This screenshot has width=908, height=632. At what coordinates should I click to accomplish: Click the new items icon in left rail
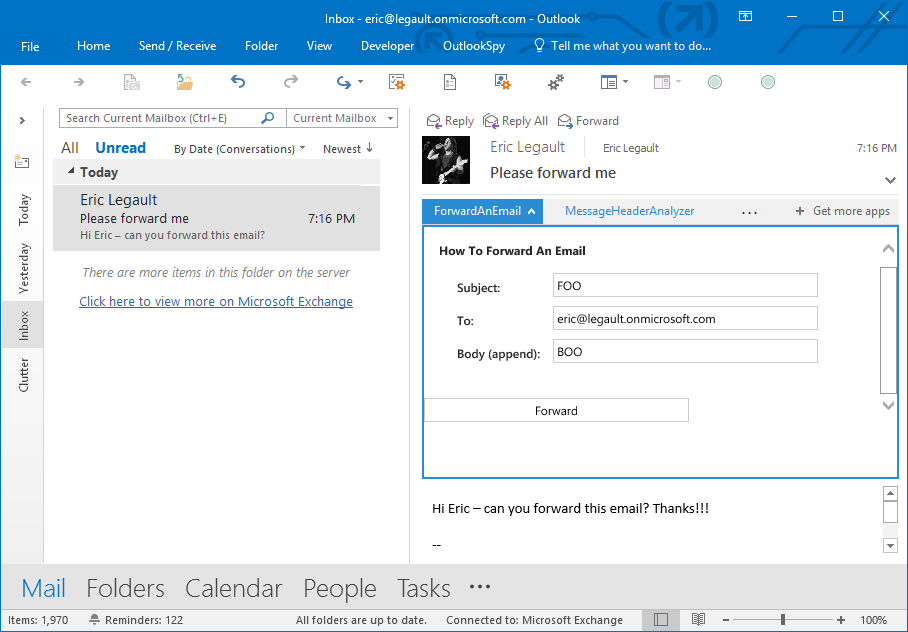pos(22,161)
